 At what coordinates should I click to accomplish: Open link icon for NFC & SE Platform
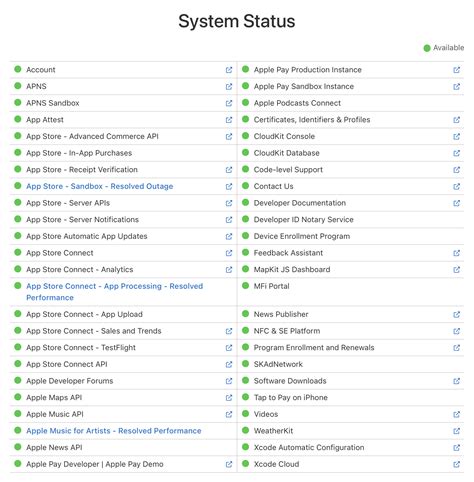(457, 331)
